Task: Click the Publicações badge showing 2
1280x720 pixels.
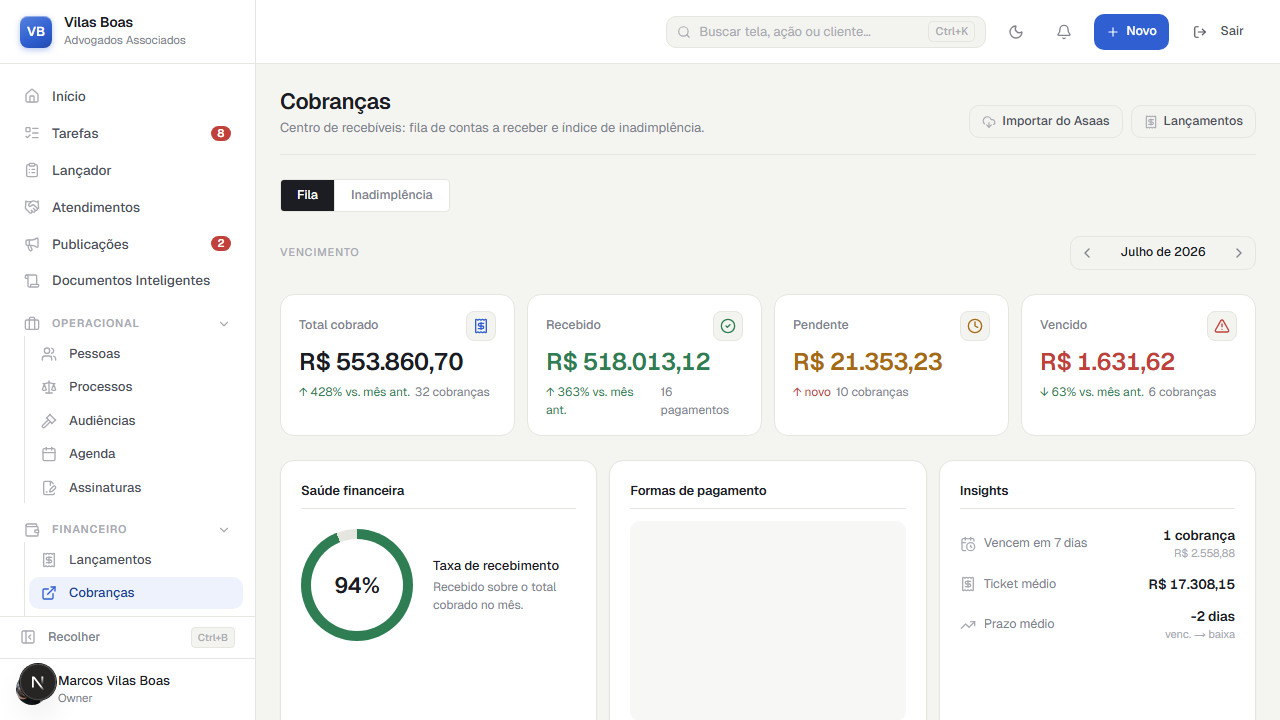Action: coord(221,244)
